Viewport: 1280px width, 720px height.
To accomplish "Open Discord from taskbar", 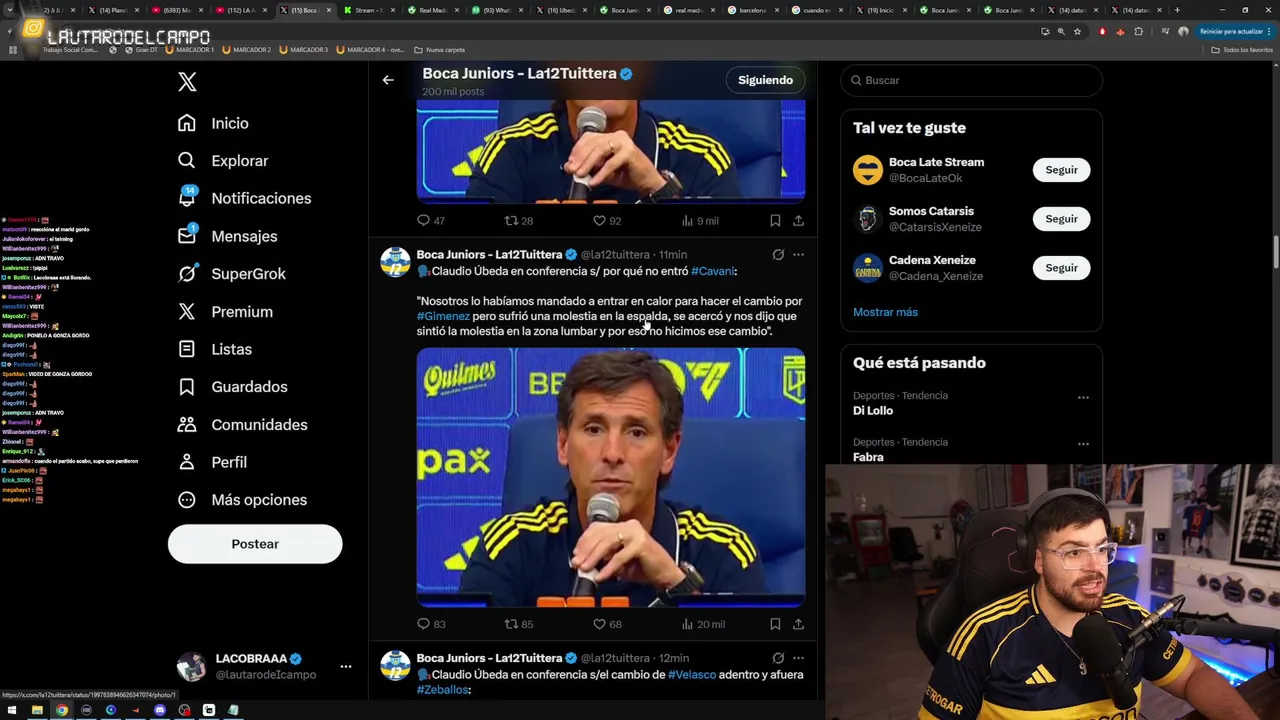I will [x=159, y=710].
